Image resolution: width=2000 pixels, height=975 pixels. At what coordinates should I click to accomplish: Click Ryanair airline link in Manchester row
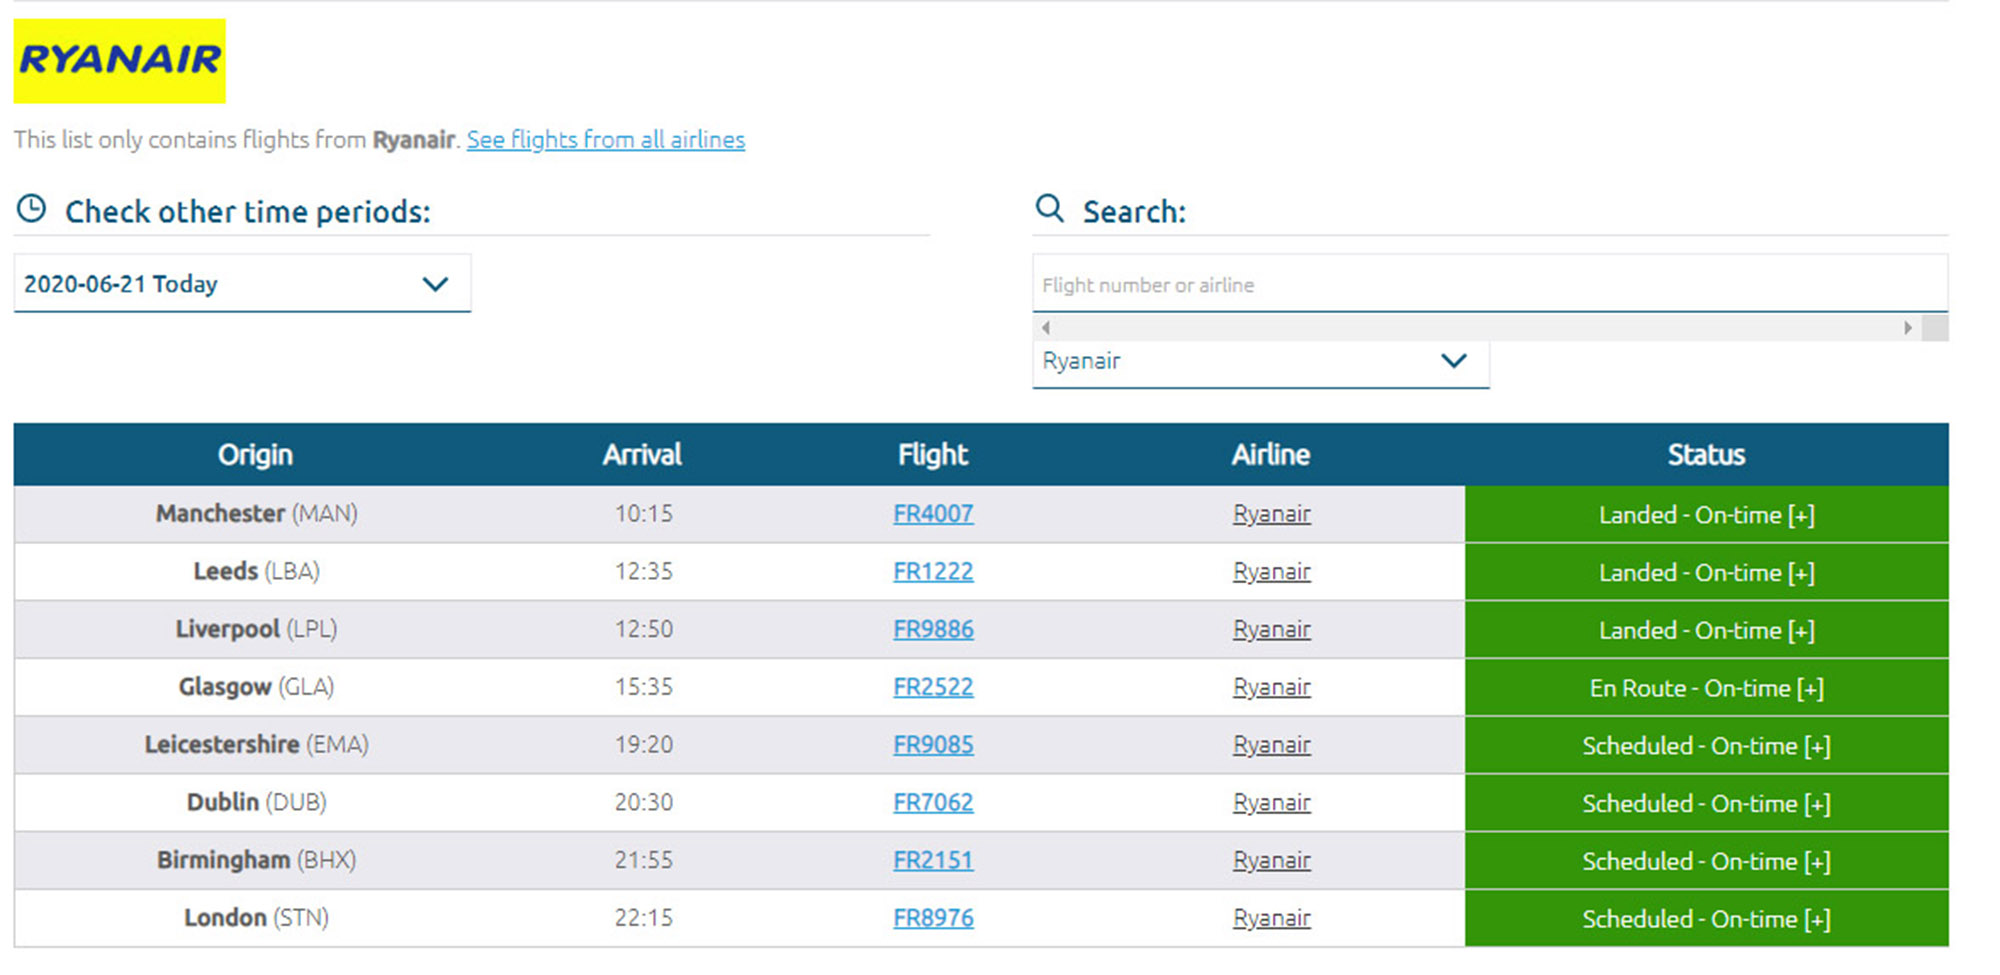point(1271,514)
